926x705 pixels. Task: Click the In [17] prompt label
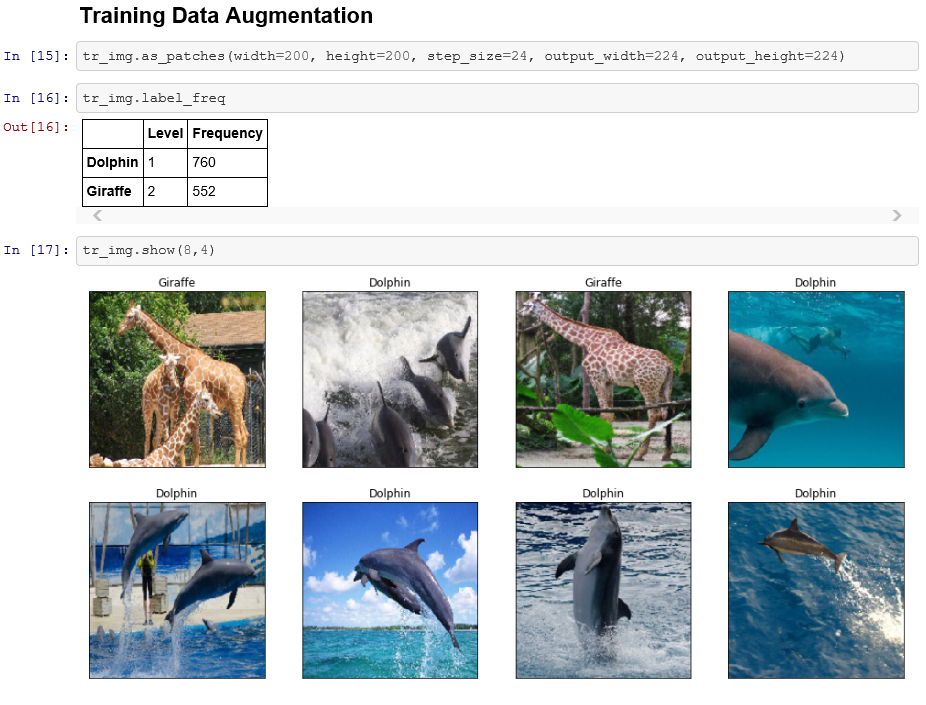pyautogui.click(x=36, y=250)
